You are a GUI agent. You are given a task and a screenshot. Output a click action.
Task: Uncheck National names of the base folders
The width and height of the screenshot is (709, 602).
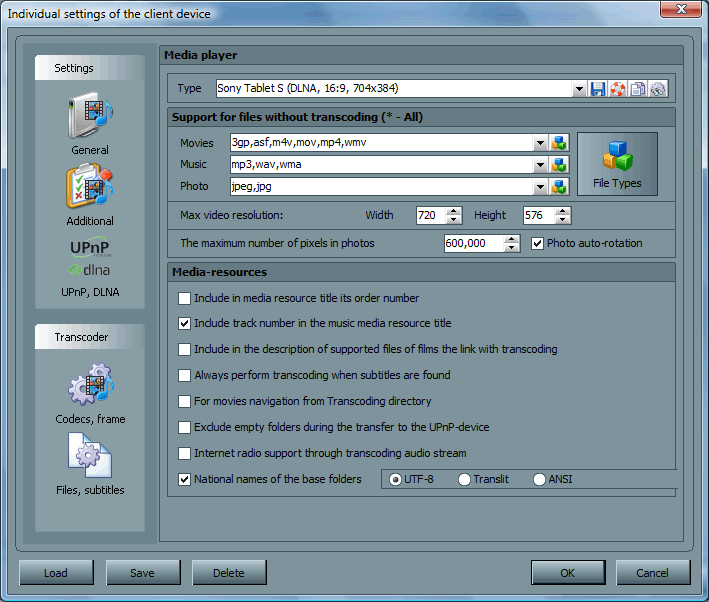[x=184, y=479]
